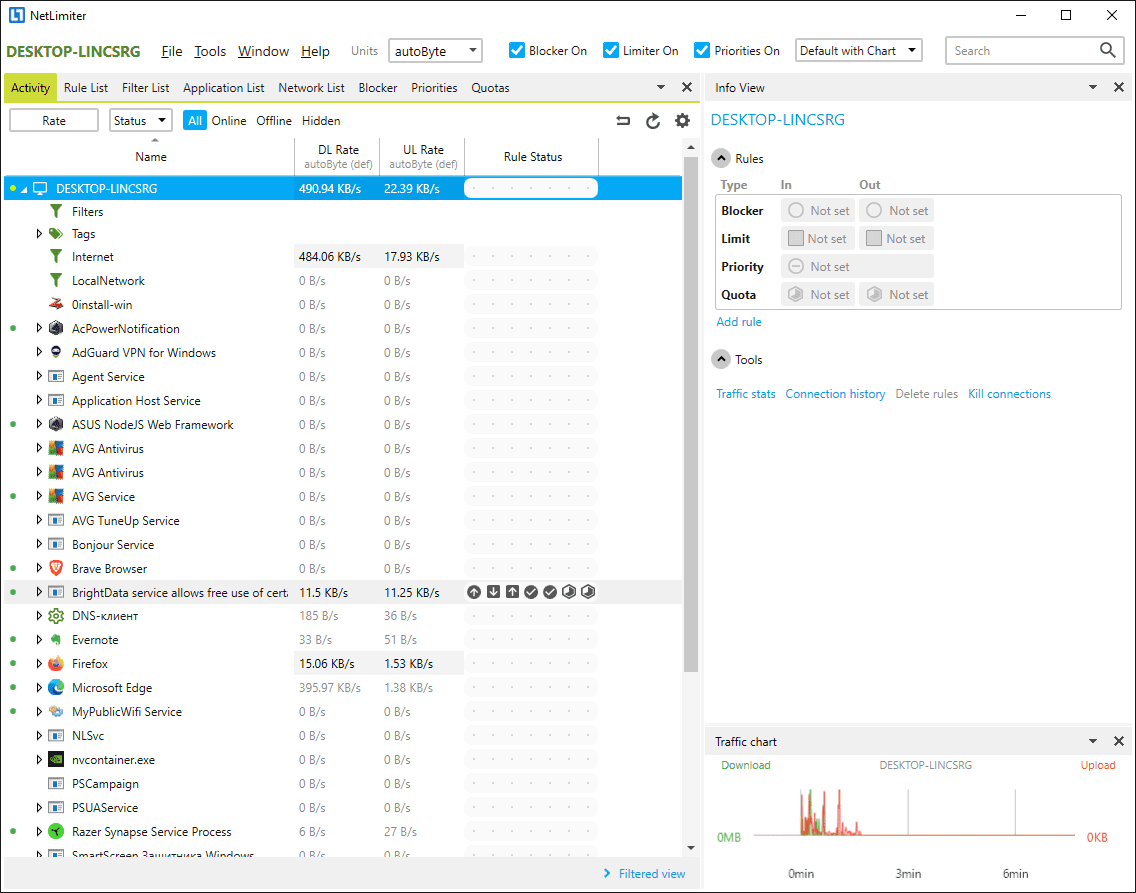This screenshot has width=1136, height=893.
Task: Switch to the Quotas tab
Action: coord(490,88)
